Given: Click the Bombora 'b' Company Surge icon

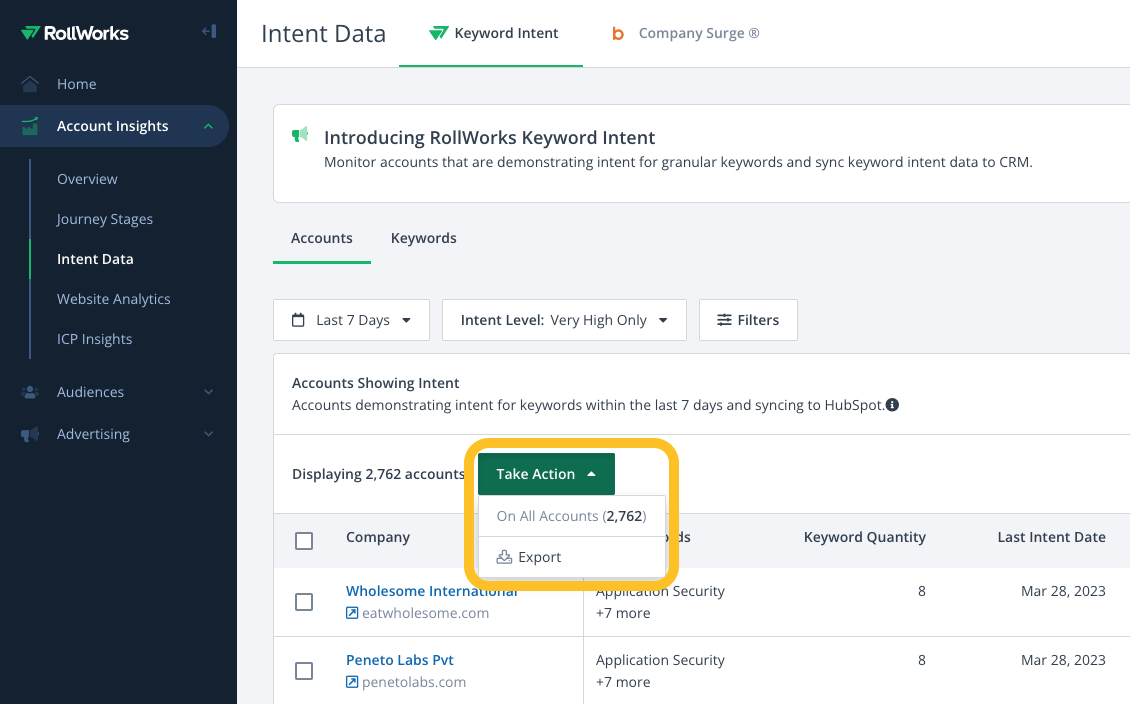Looking at the screenshot, I should (x=618, y=34).
